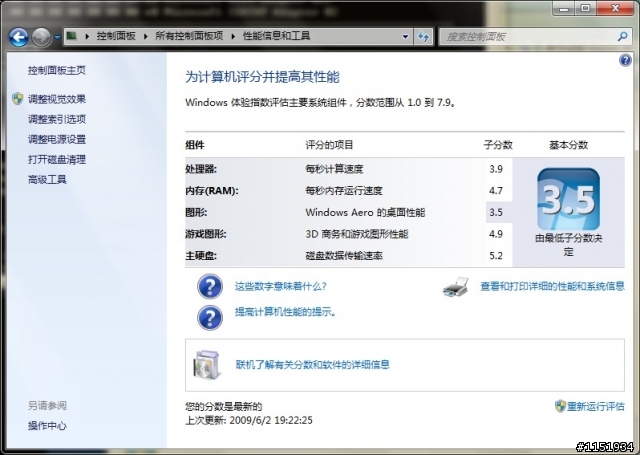Screen dimensions: 640x455
Task: Click question icon next to 这些数字意味着什么
Action: click(210, 286)
